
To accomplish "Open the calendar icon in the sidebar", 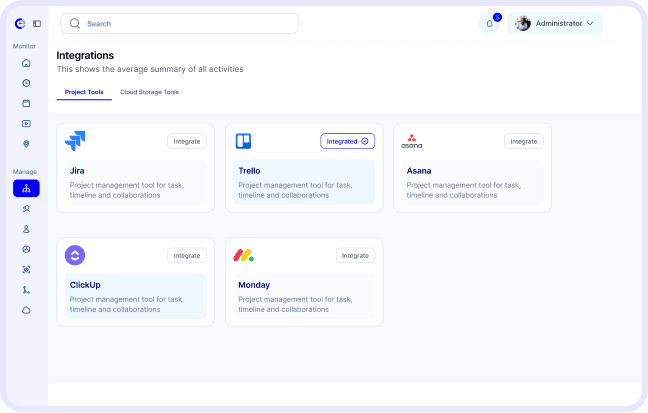I will click(x=26, y=103).
